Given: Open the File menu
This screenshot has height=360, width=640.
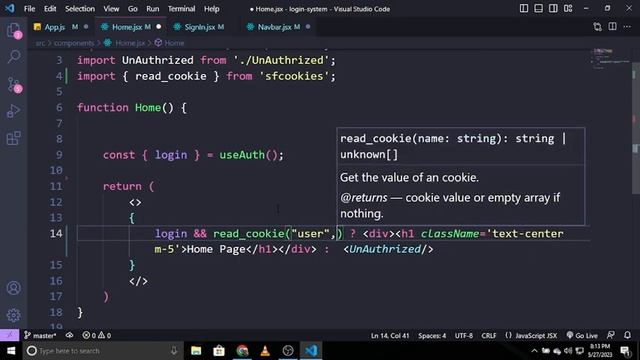Looking at the screenshot, I should coord(29,9).
